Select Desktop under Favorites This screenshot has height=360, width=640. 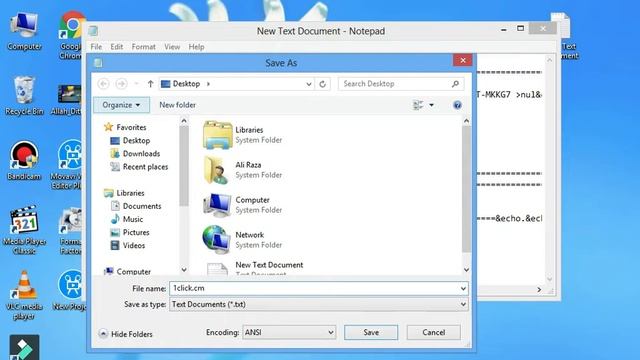[130, 140]
